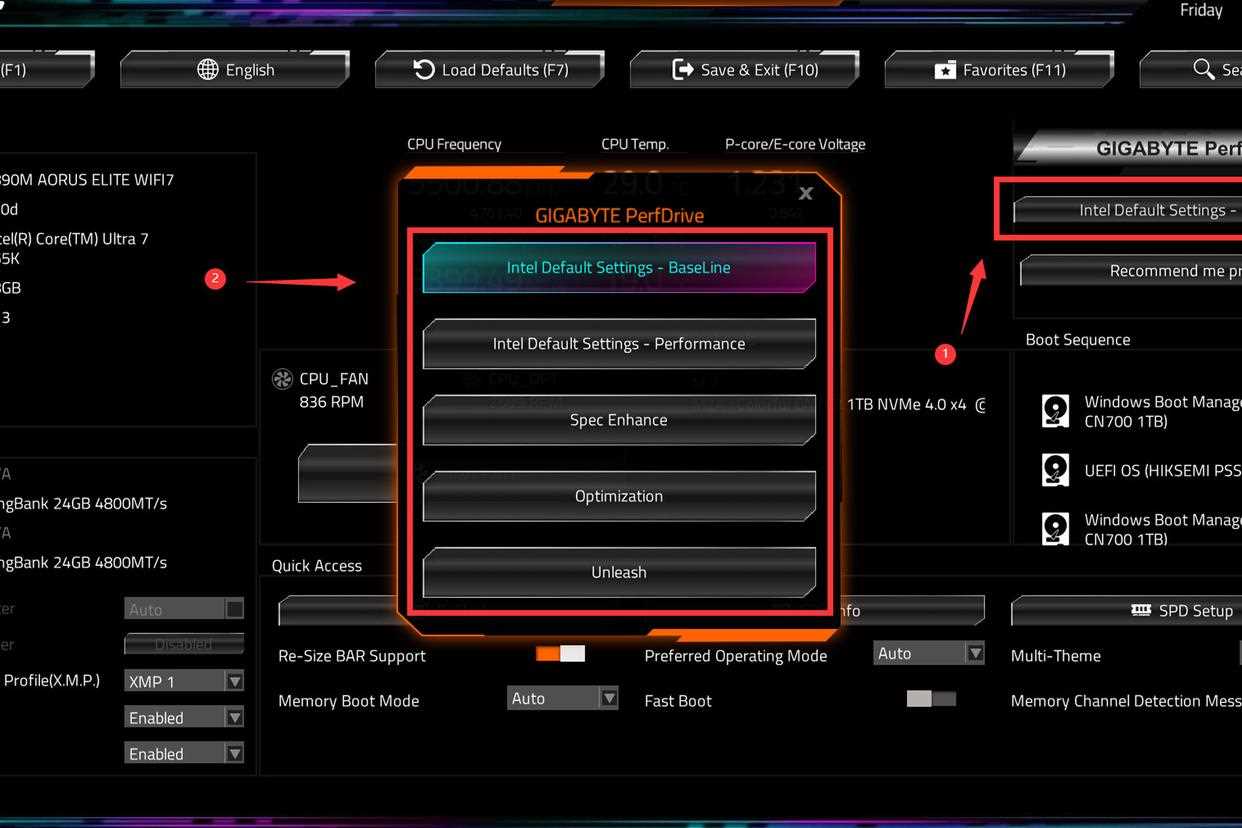Close the GIGABYTE PerfDrive popup
Viewport: 1242px width, 828px height.
pos(806,194)
